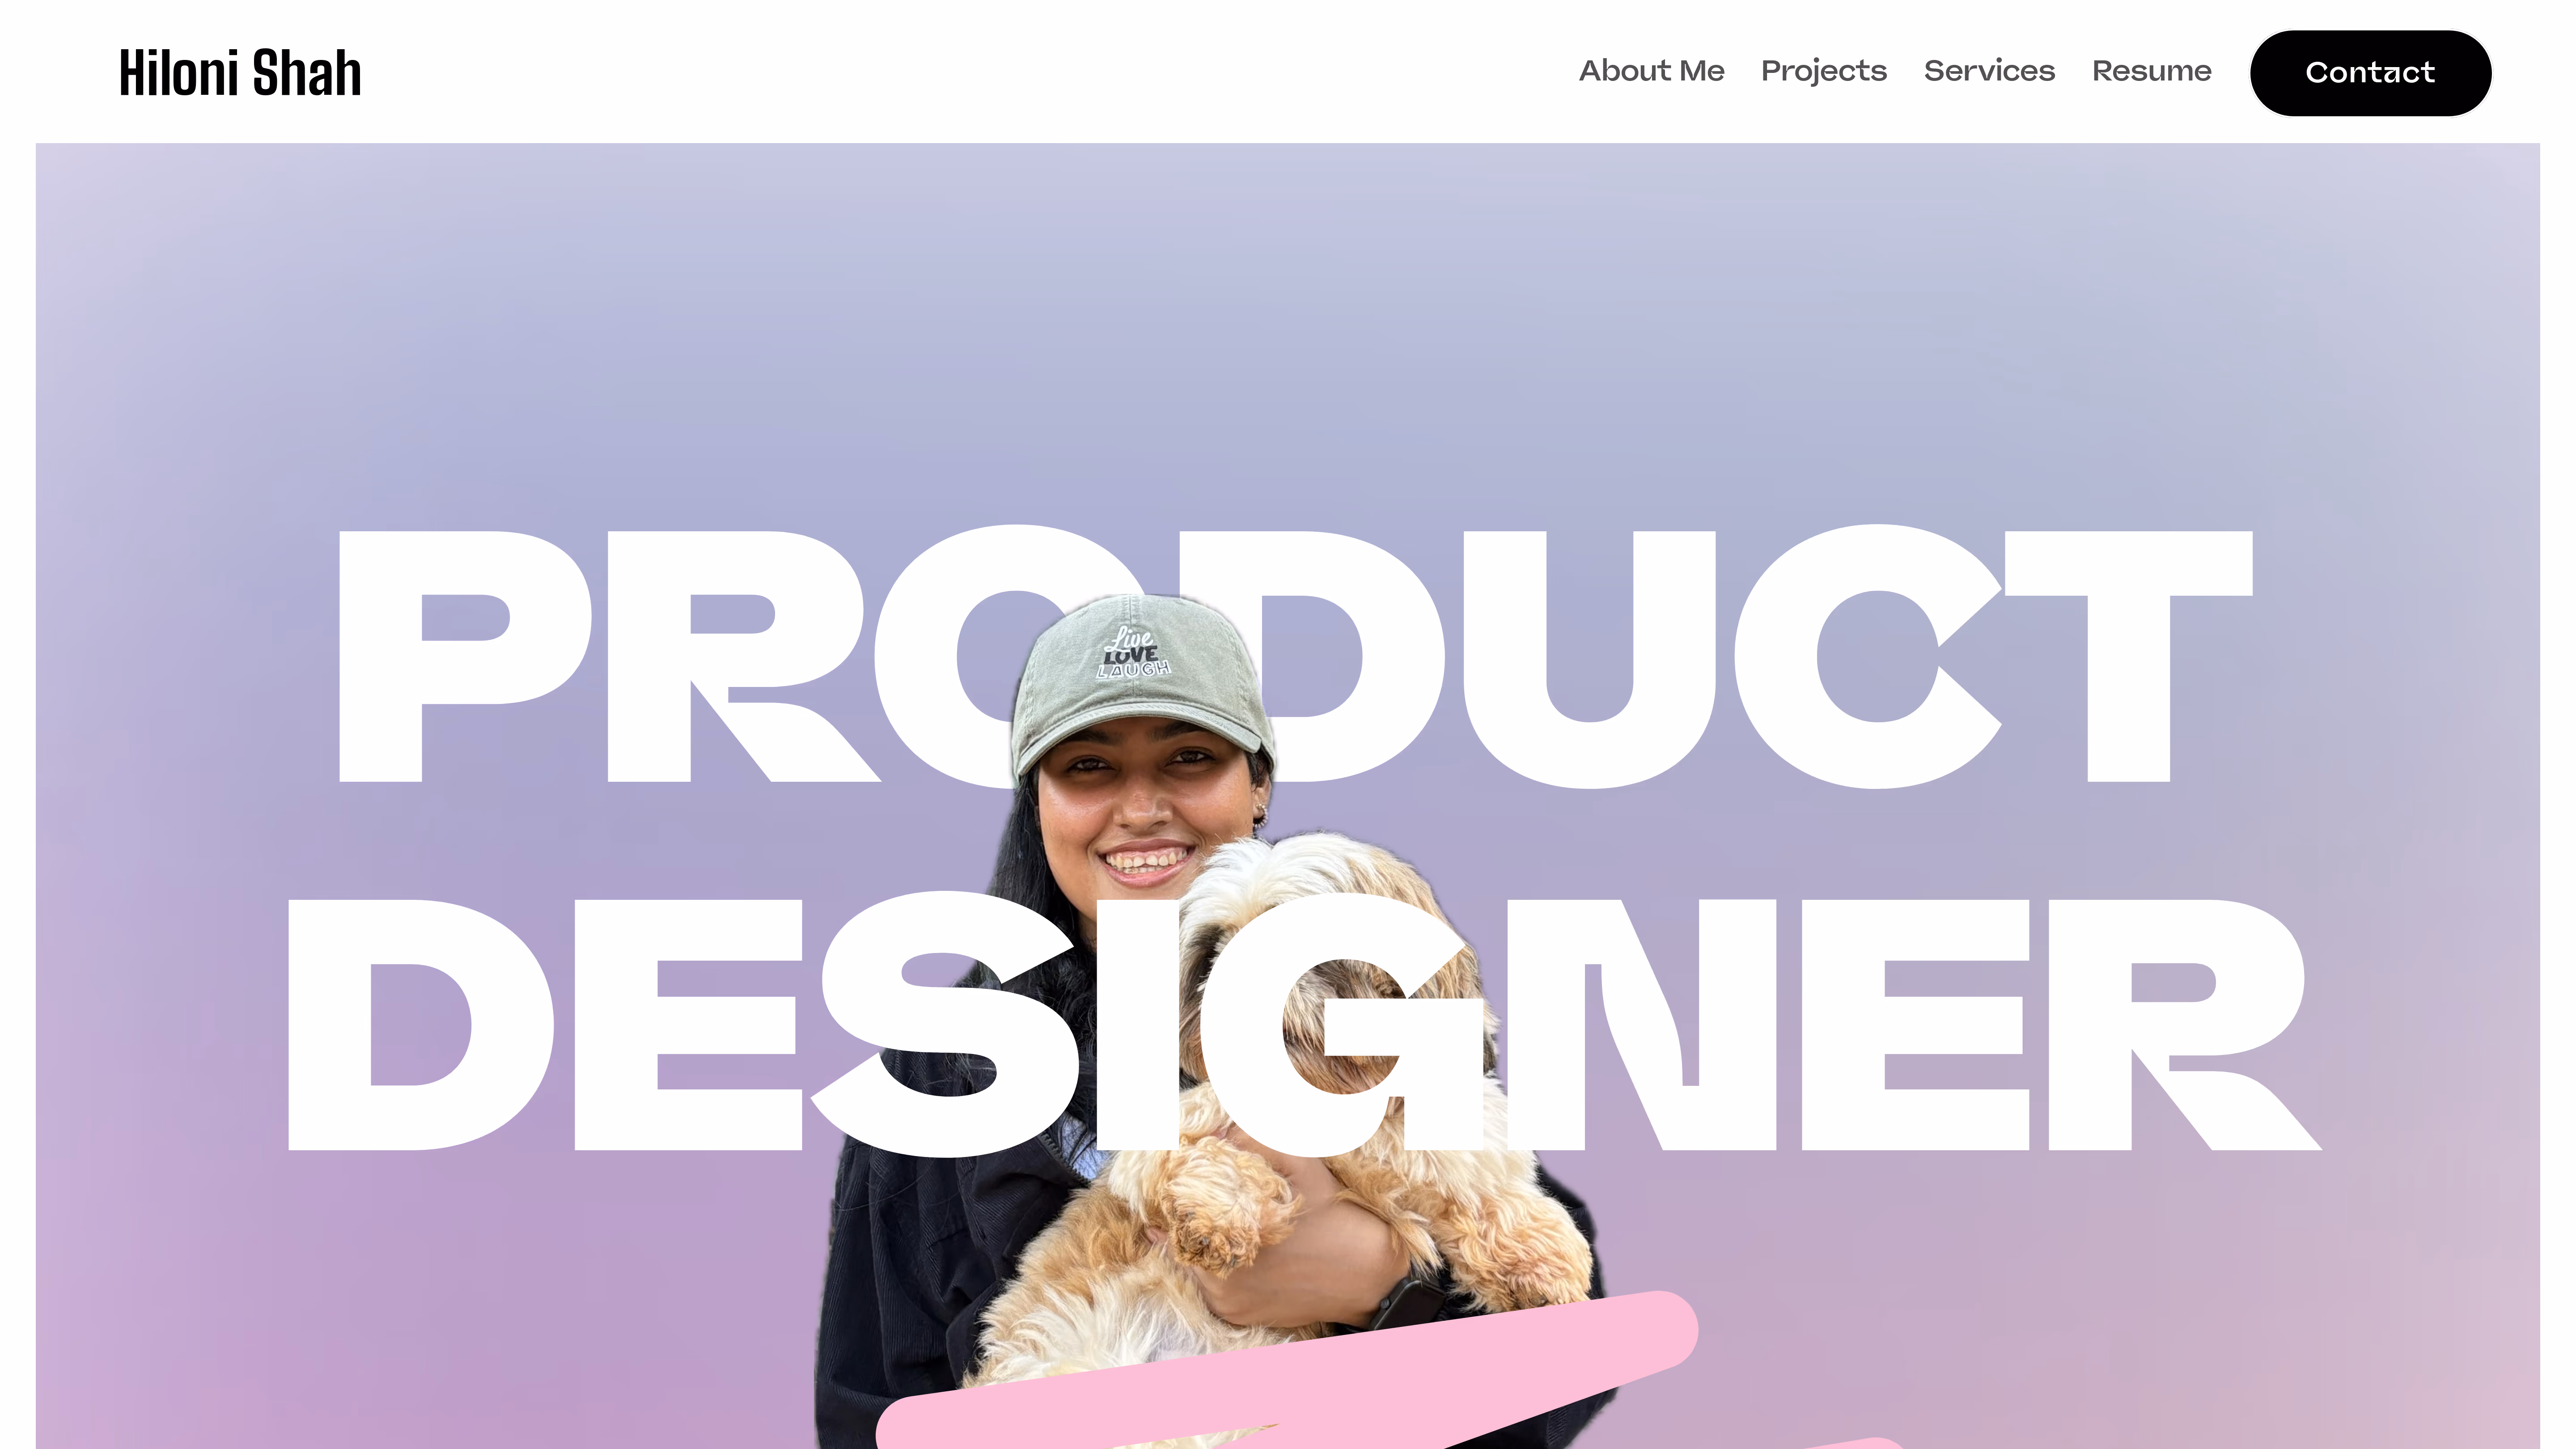The height and width of the screenshot is (1449, 2576).
Task: Click the final T in PRODUCT
Action: tap(2128, 656)
